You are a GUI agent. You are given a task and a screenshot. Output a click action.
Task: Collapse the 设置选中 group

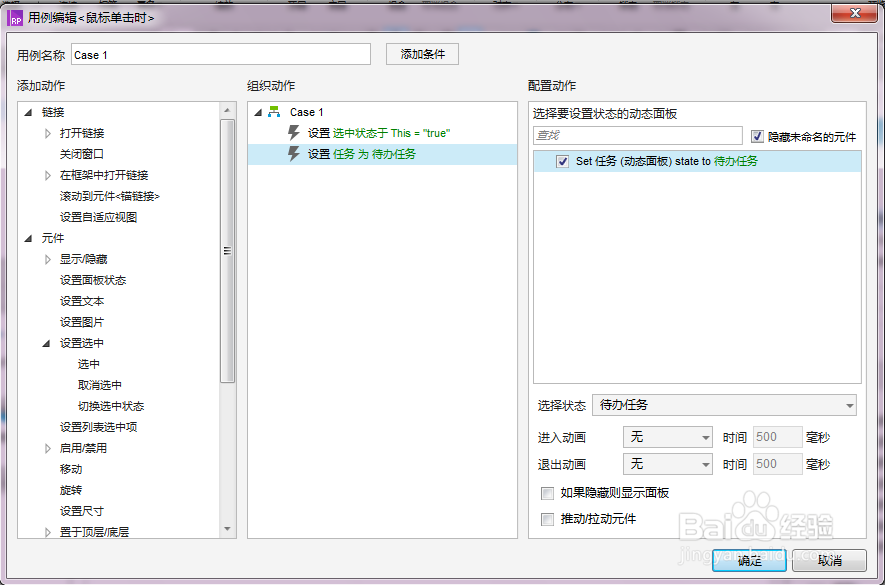[x=47, y=343]
